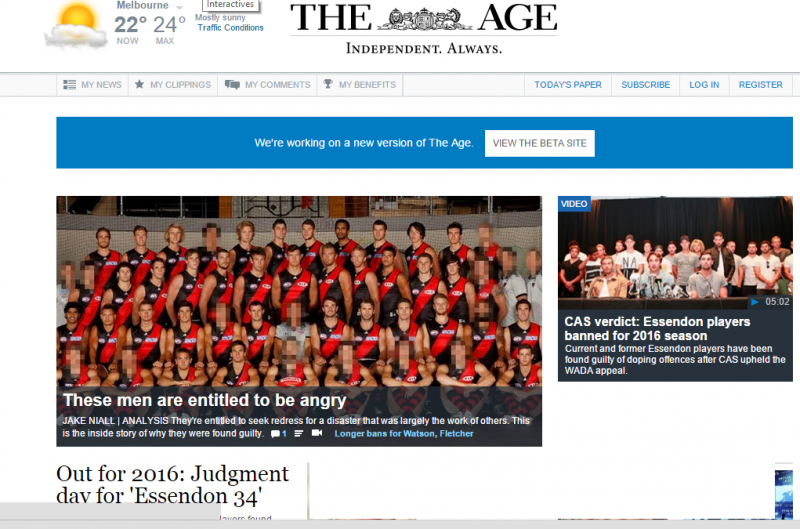Click the article text lines icon

click(x=298, y=434)
